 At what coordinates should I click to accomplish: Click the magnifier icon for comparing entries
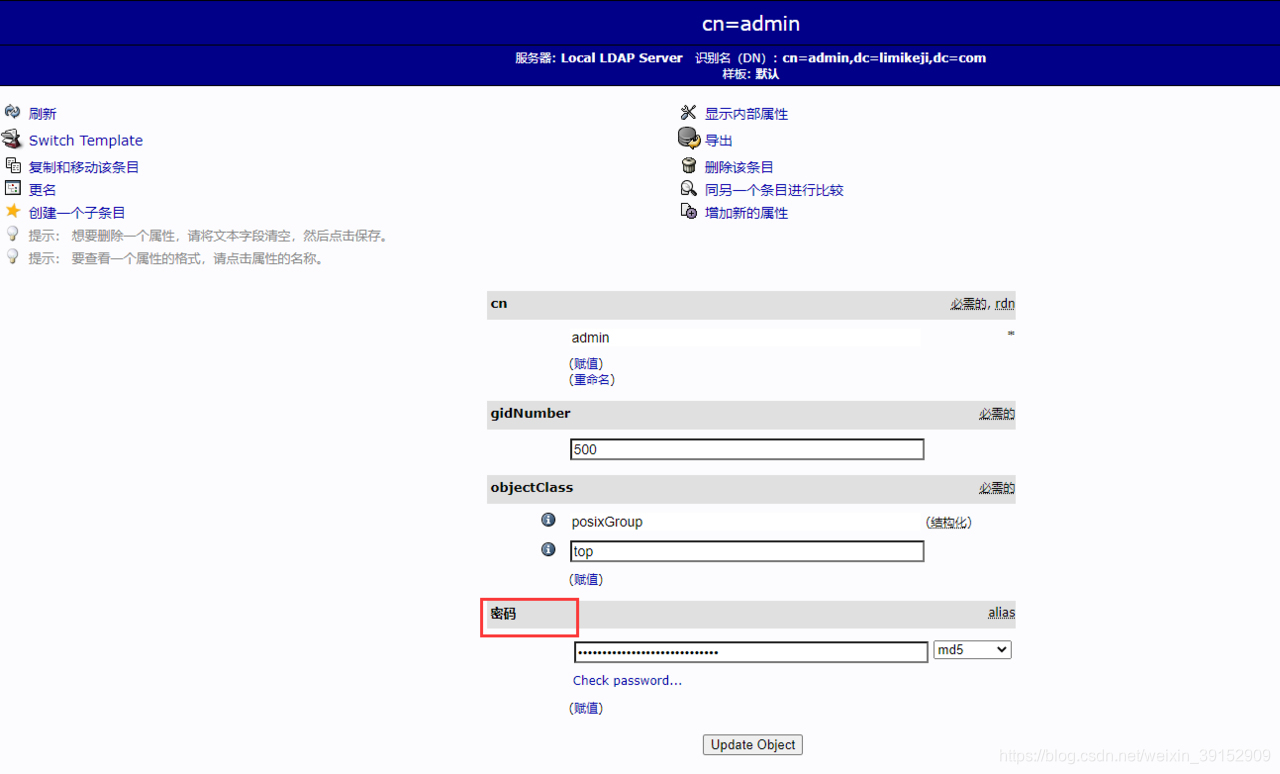click(688, 188)
